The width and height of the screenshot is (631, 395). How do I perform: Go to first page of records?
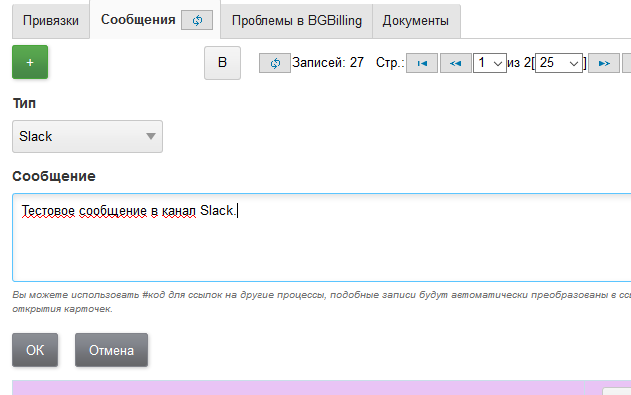click(422, 63)
